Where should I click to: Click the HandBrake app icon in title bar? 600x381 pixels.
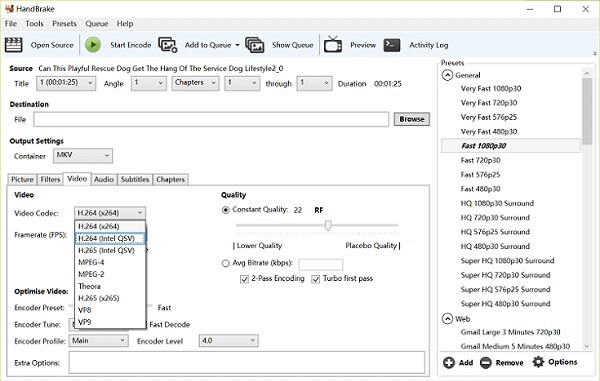(9, 8)
